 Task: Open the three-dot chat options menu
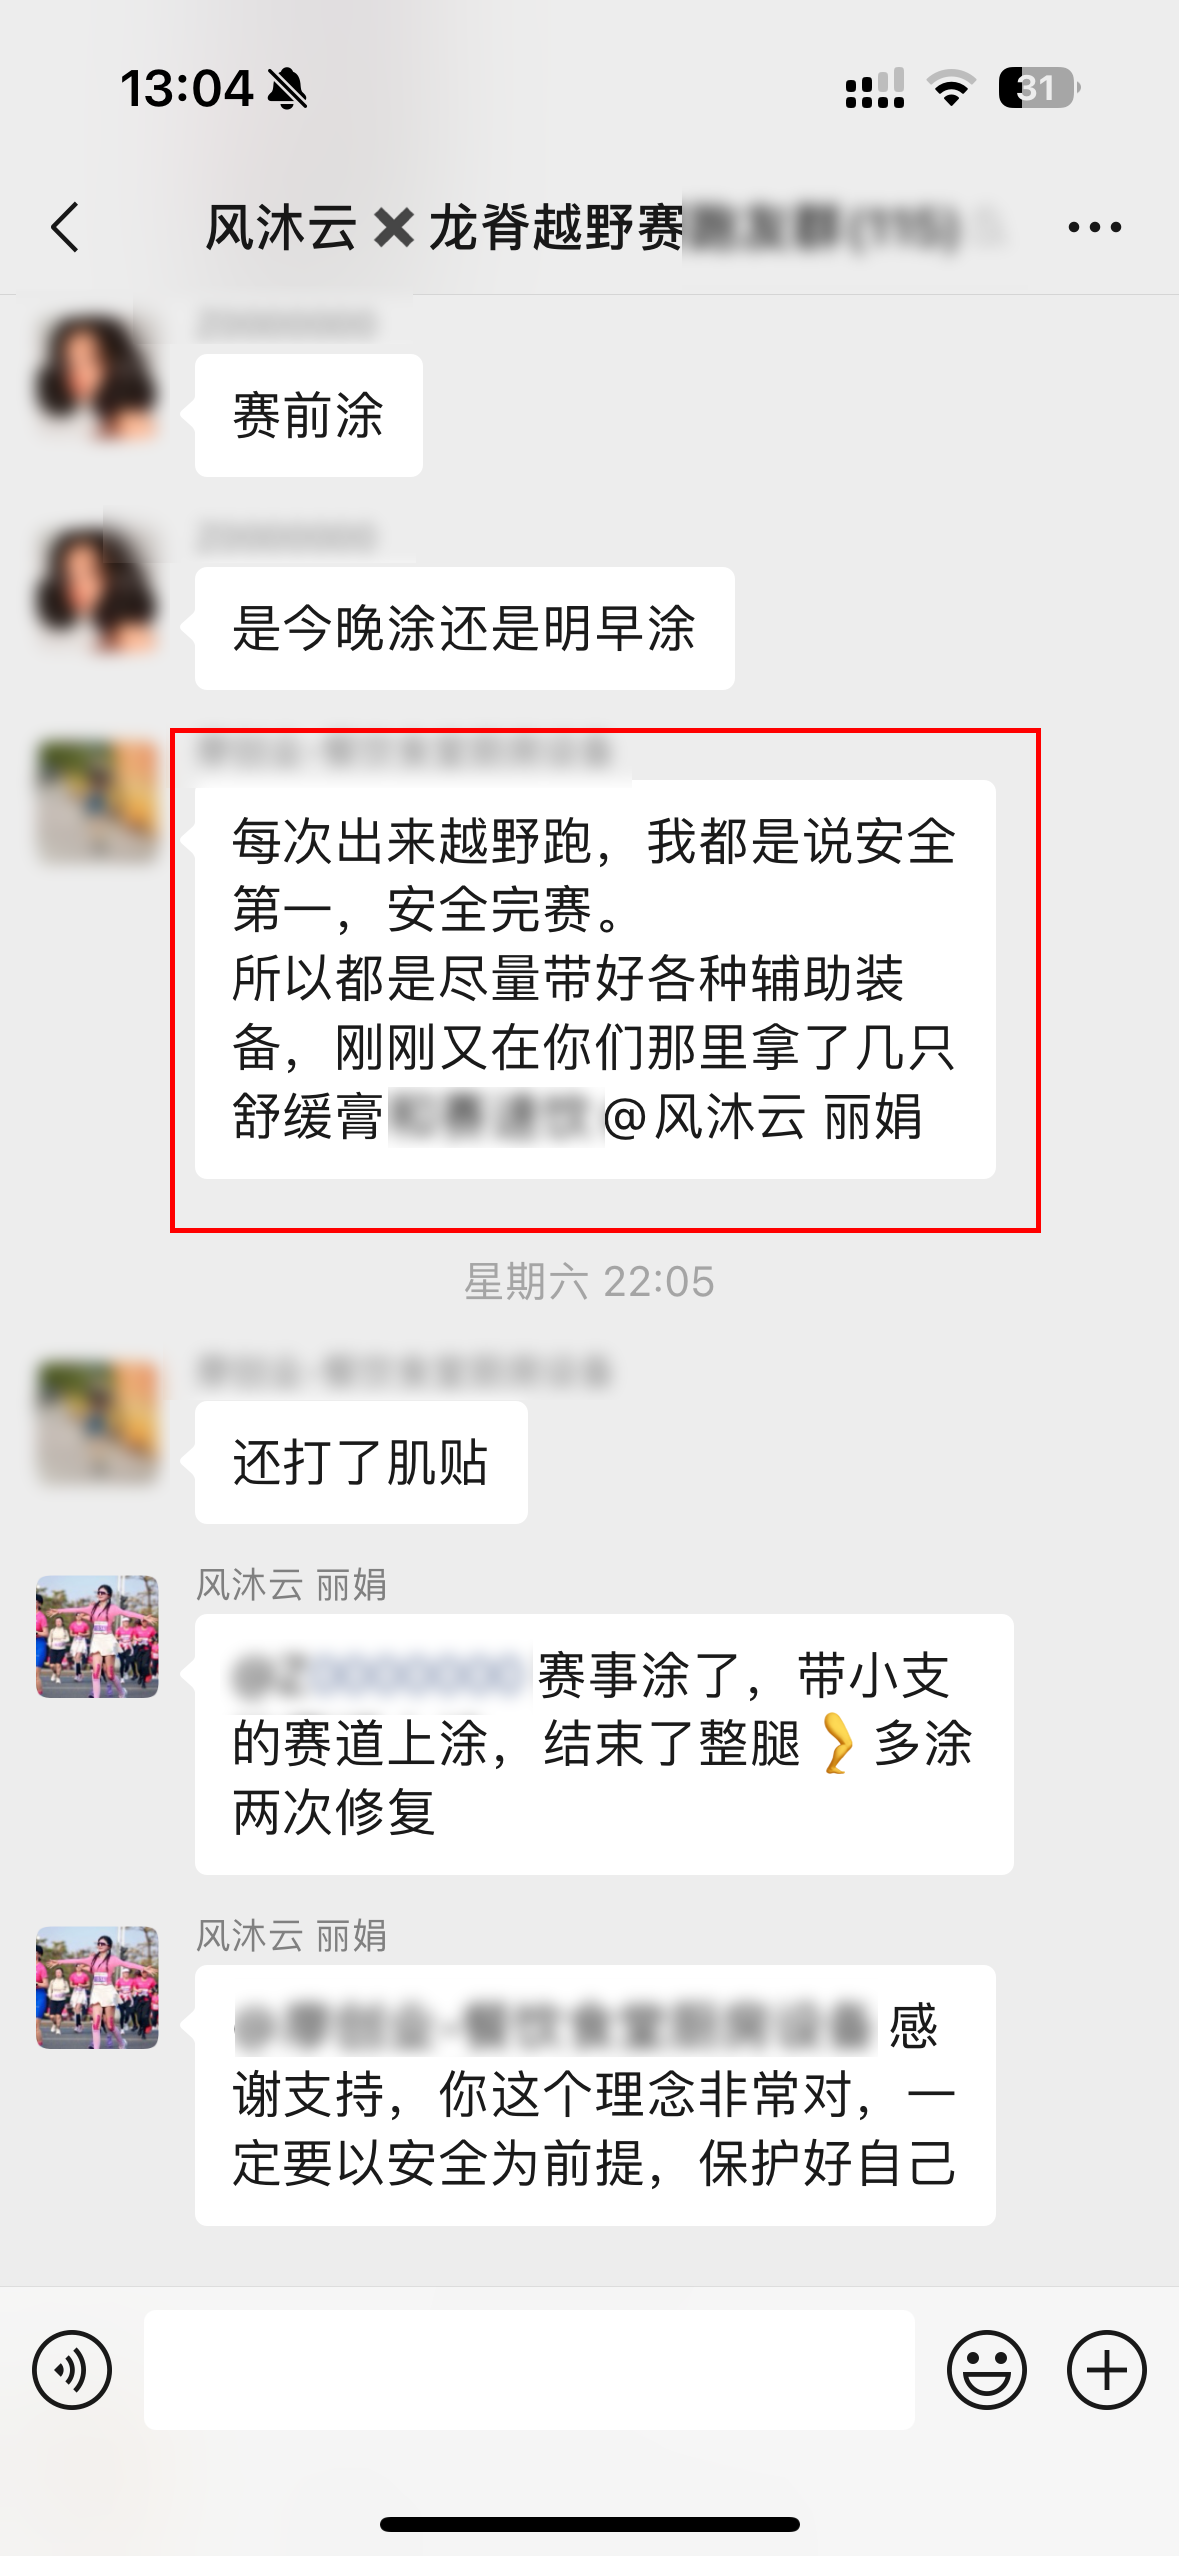(x=1094, y=228)
